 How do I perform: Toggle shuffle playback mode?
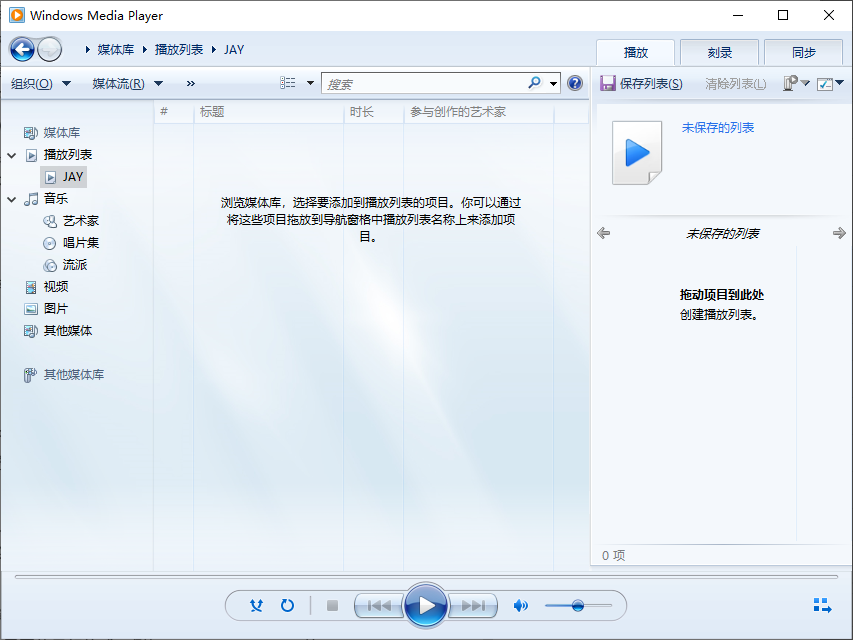point(256,605)
